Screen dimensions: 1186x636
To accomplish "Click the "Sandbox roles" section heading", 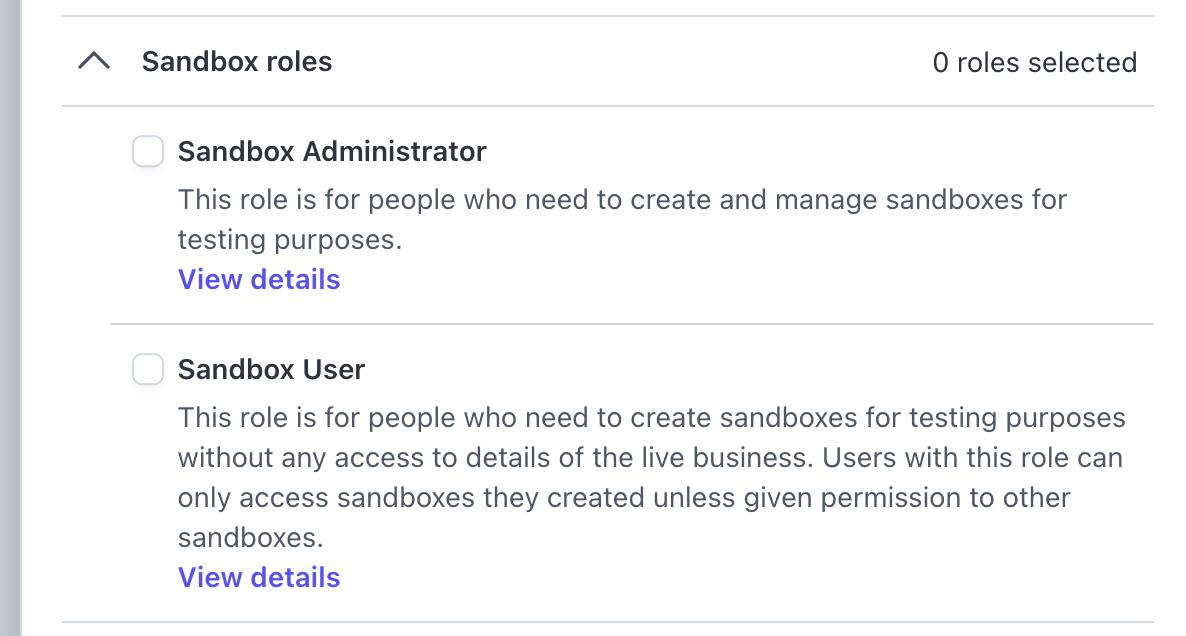I will point(237,62).
